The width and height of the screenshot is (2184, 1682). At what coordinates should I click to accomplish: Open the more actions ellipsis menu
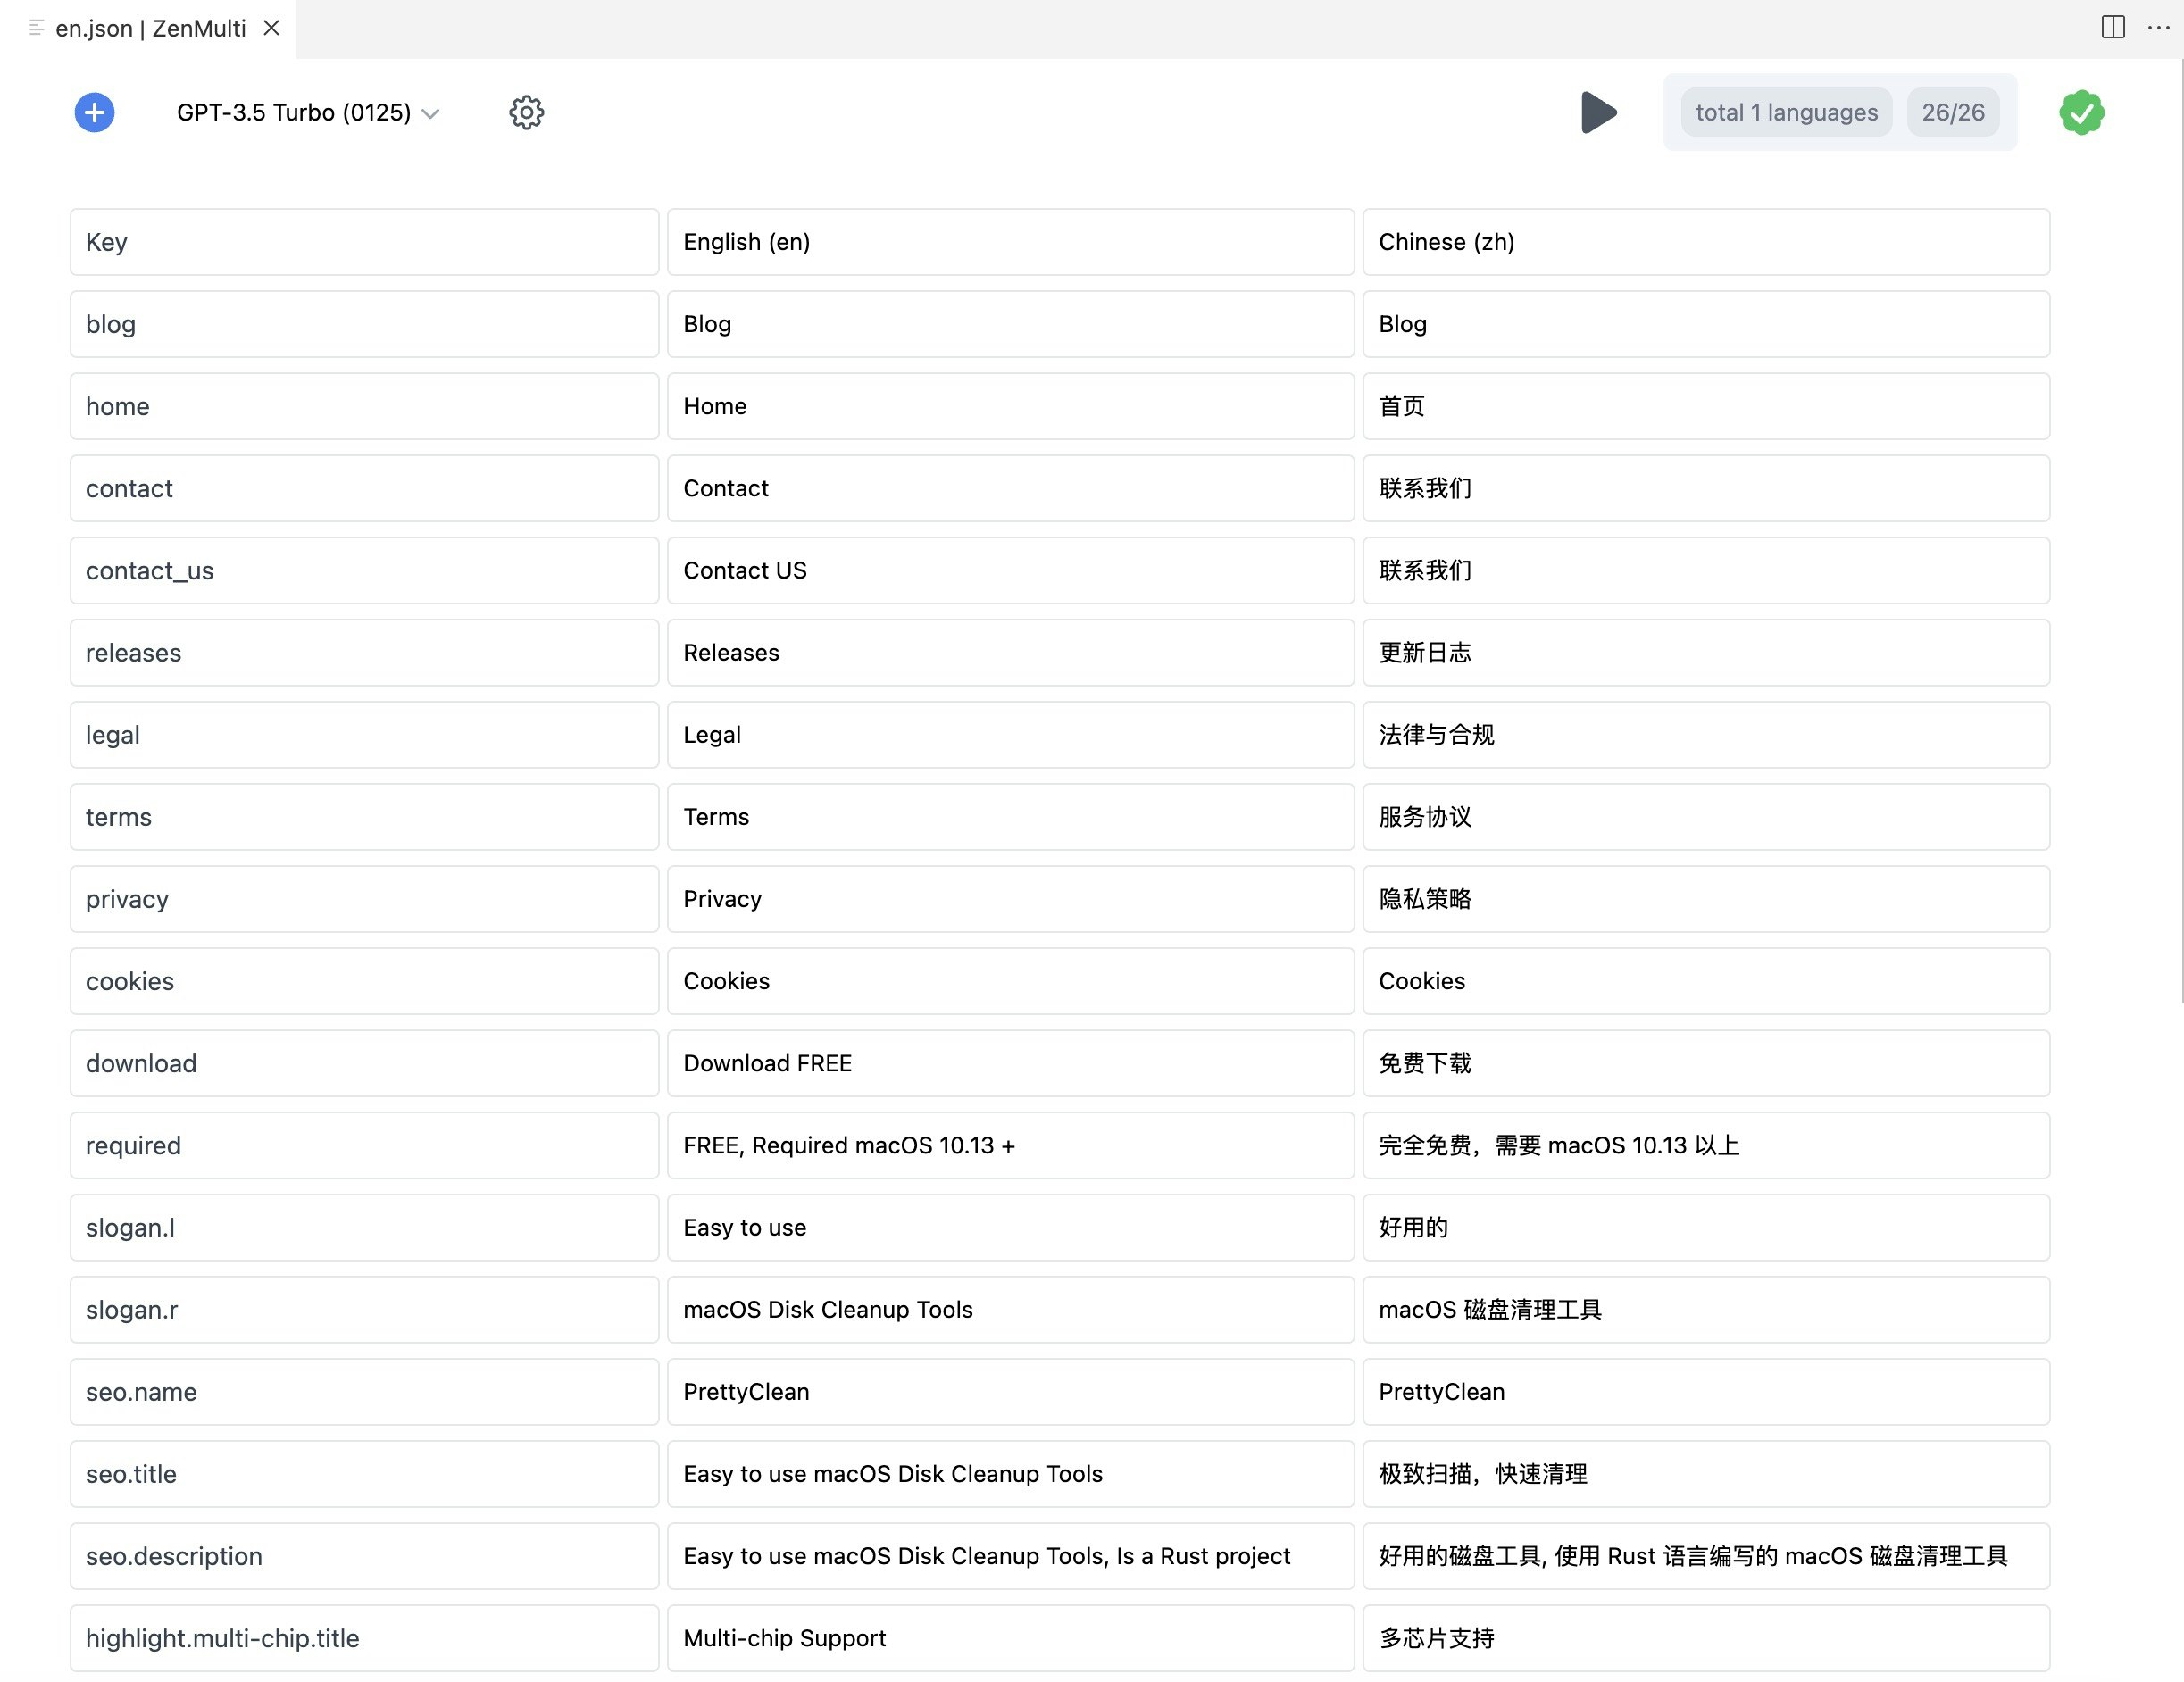[2158, 27]
